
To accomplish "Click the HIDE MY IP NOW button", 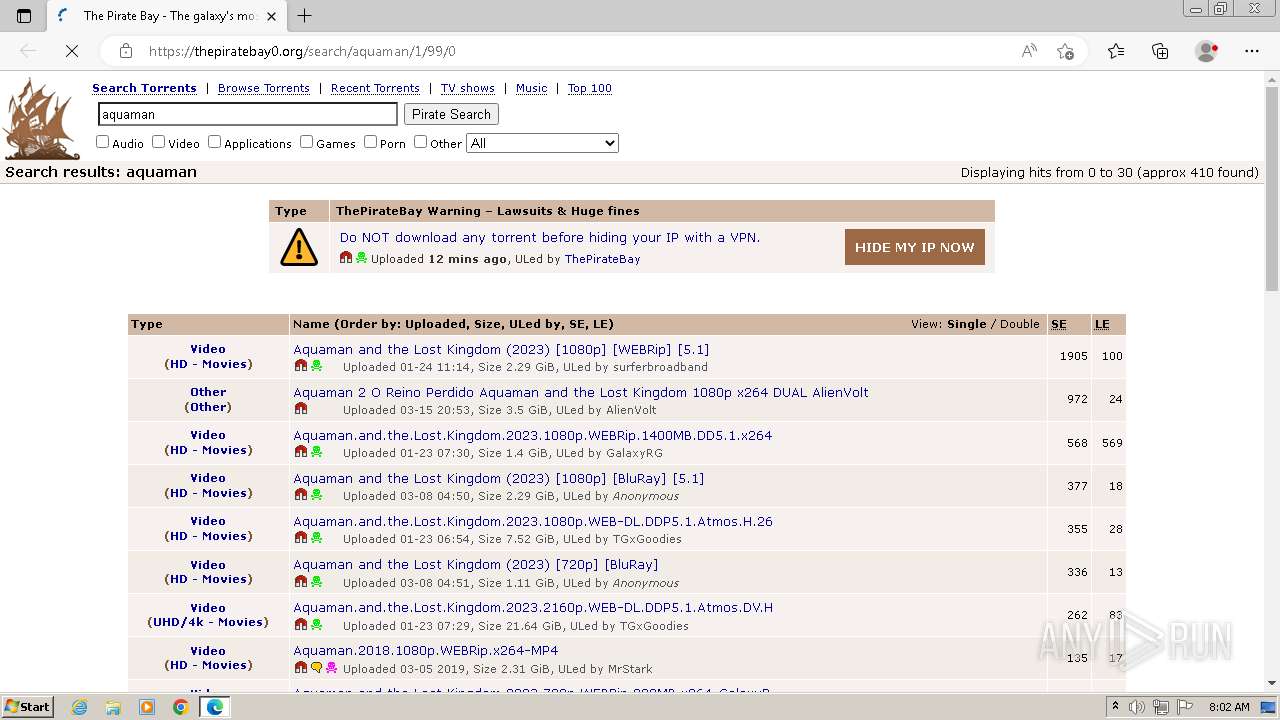I will pyautogui.click(x=915, y=247).
